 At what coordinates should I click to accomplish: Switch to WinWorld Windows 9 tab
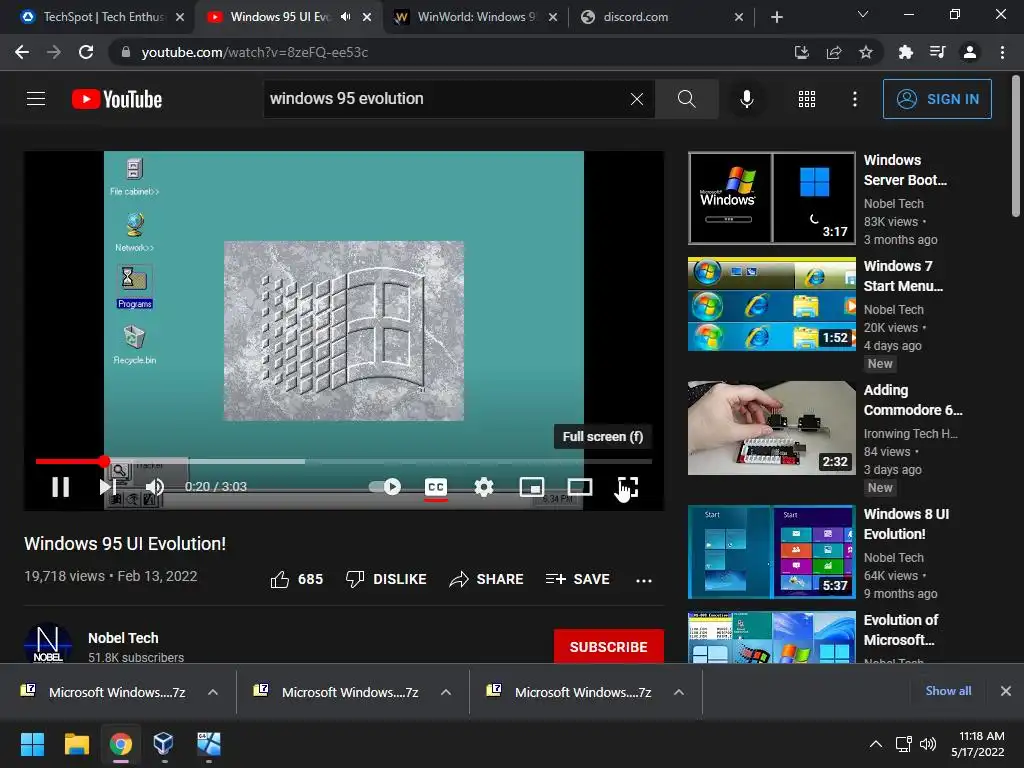[x=475, y=17]
